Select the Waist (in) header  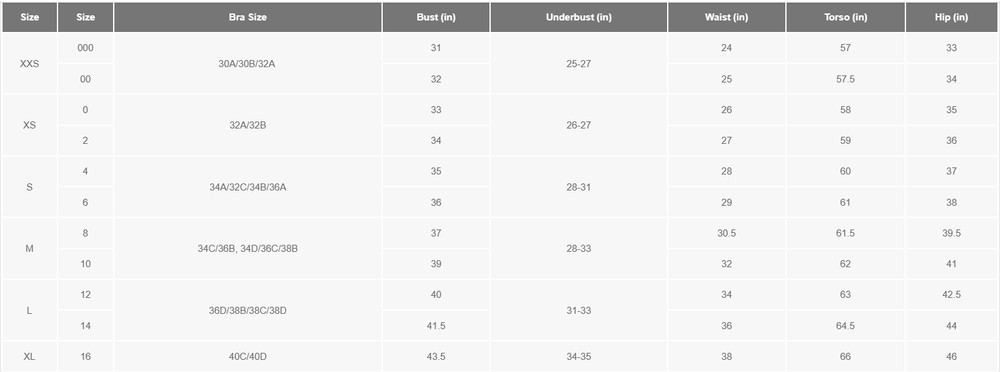coord(726,17)
